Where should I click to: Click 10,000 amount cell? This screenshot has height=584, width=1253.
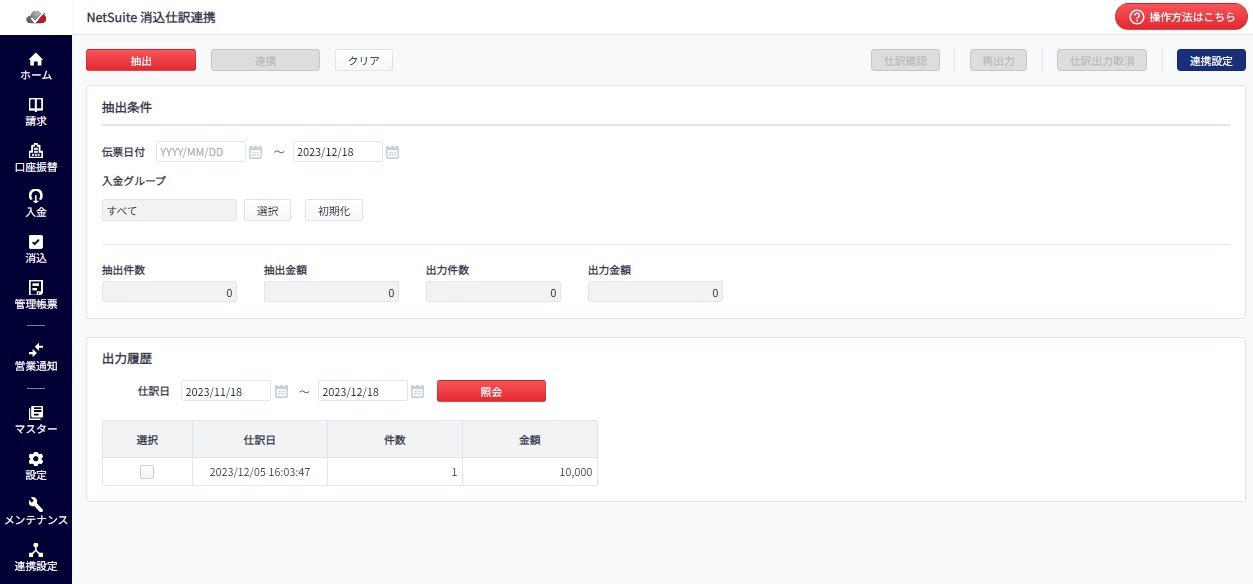[x=530, y=472]
